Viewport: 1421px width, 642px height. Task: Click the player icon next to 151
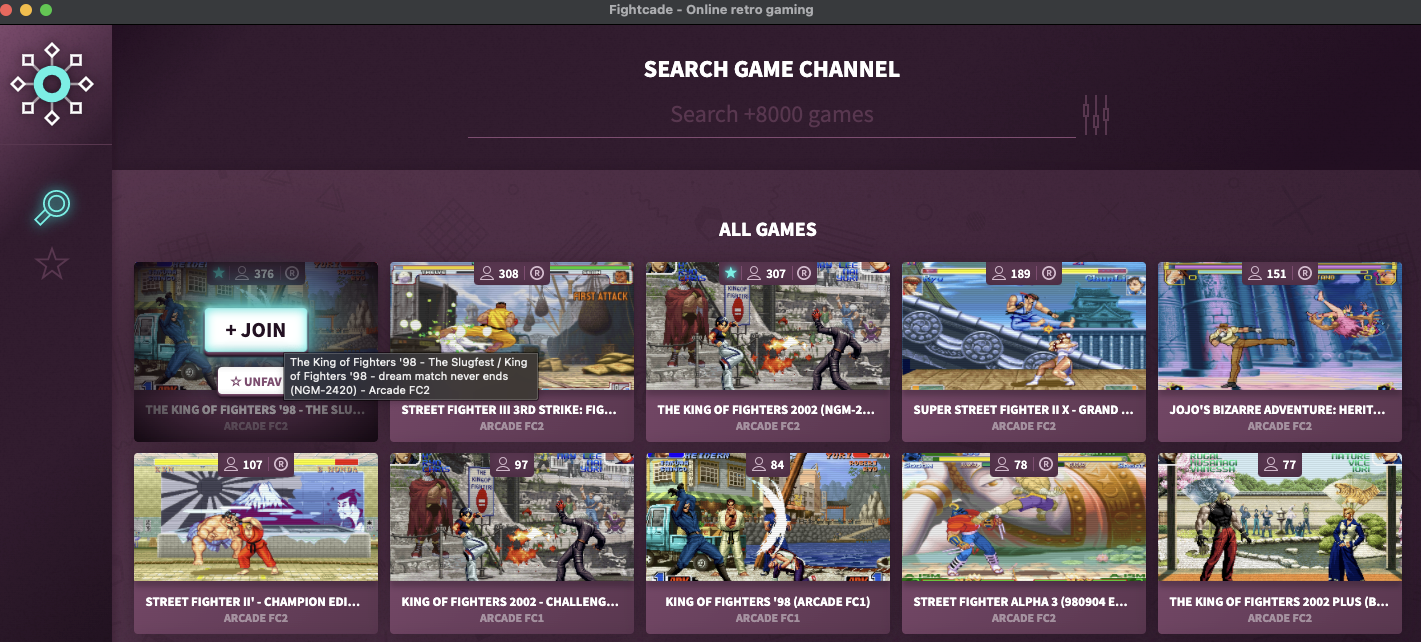1256,273
